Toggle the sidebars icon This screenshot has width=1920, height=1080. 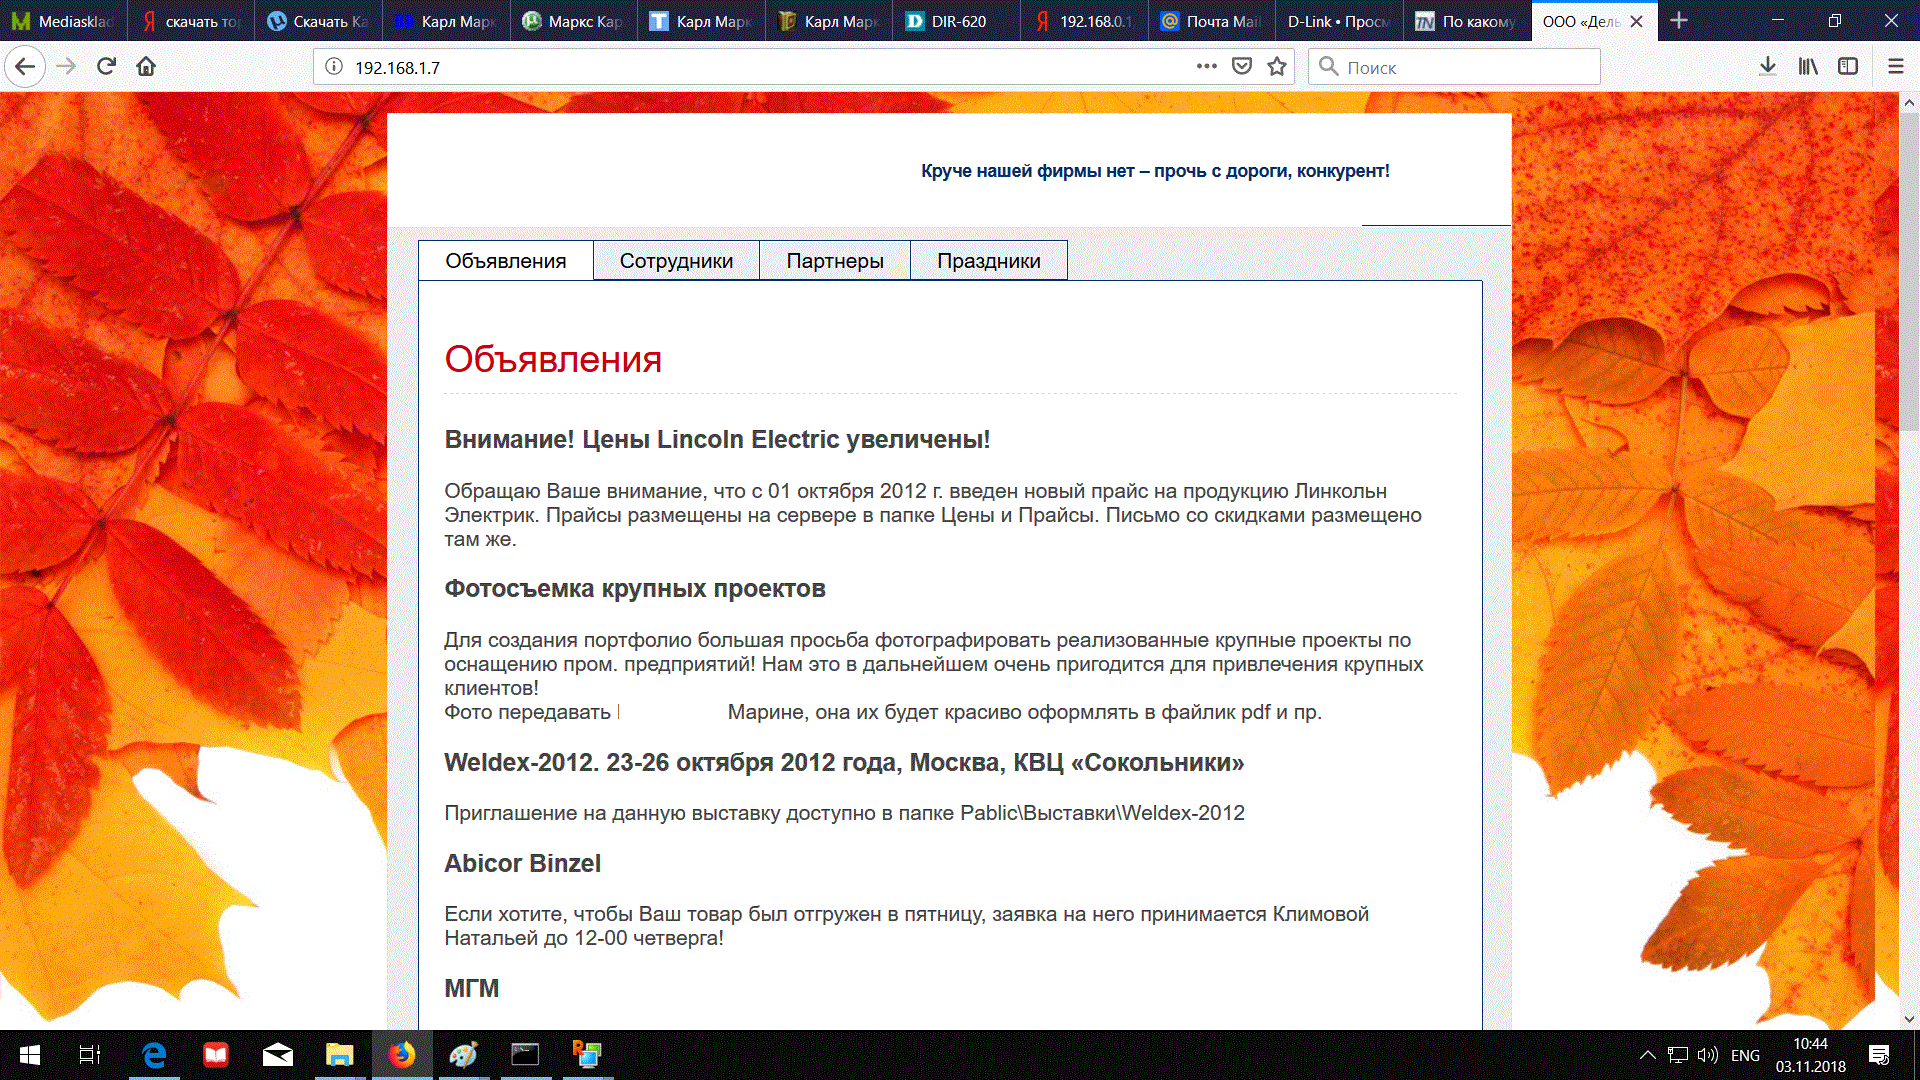[x=1848, y=67]
